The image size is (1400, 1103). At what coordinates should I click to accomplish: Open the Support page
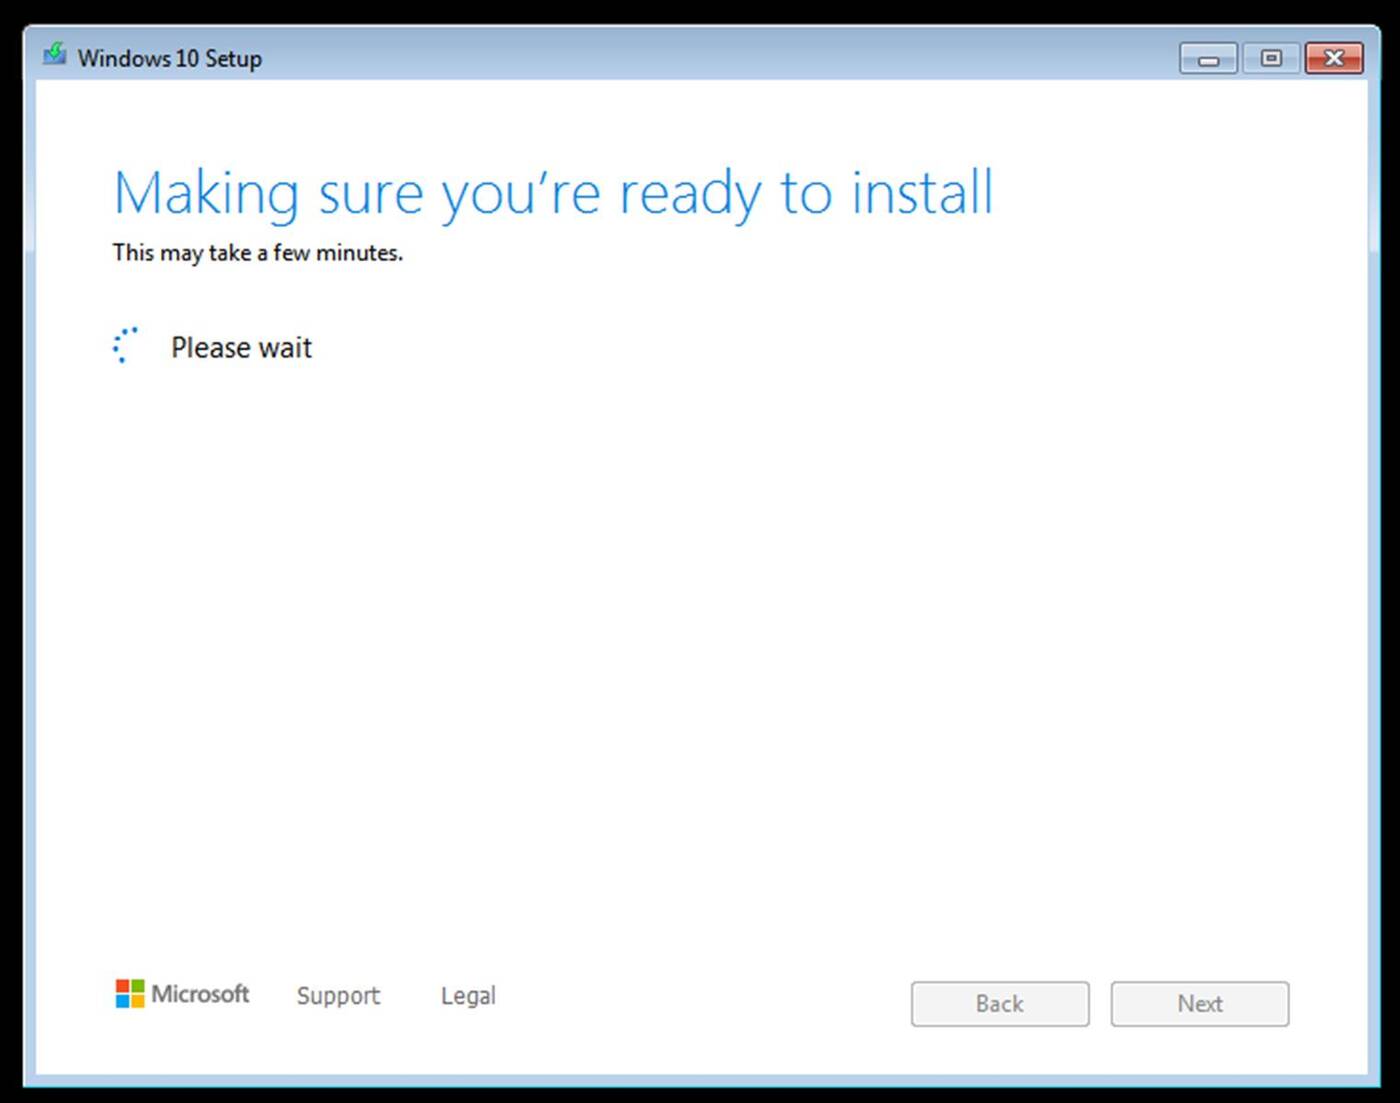pos(338,996)
